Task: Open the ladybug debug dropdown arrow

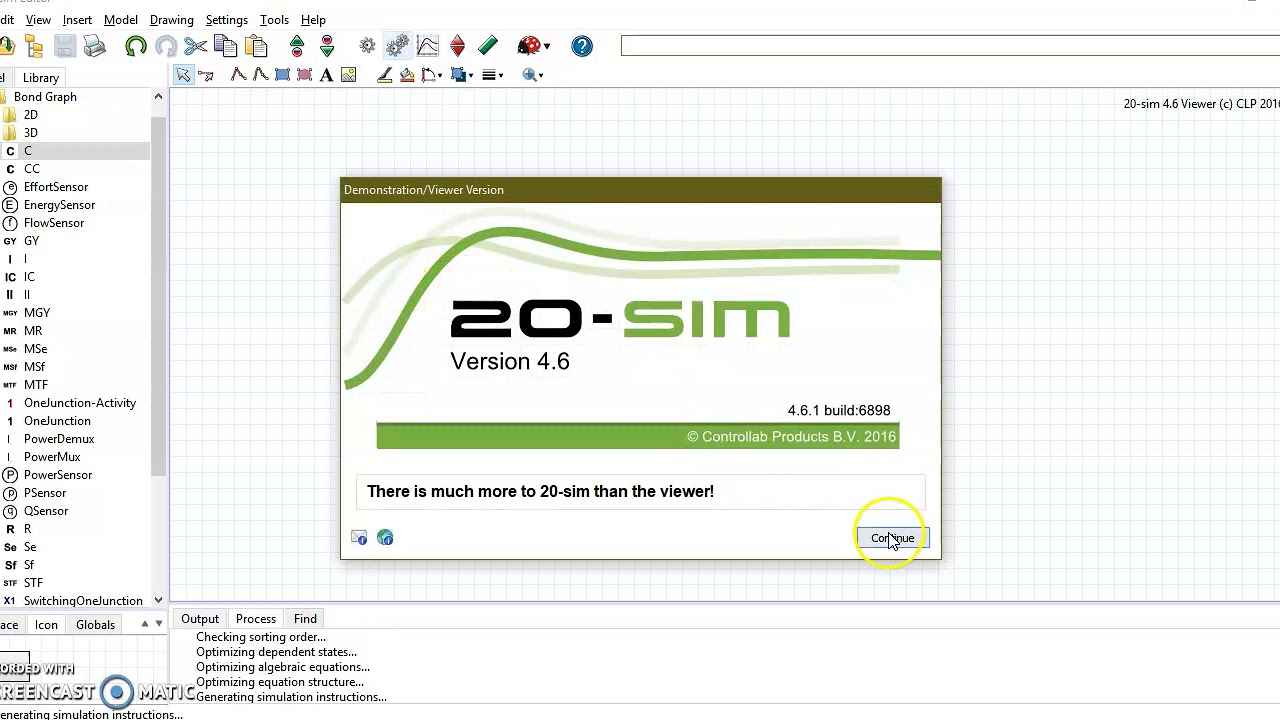Action: pyautogui.click(x=546, y=46)
